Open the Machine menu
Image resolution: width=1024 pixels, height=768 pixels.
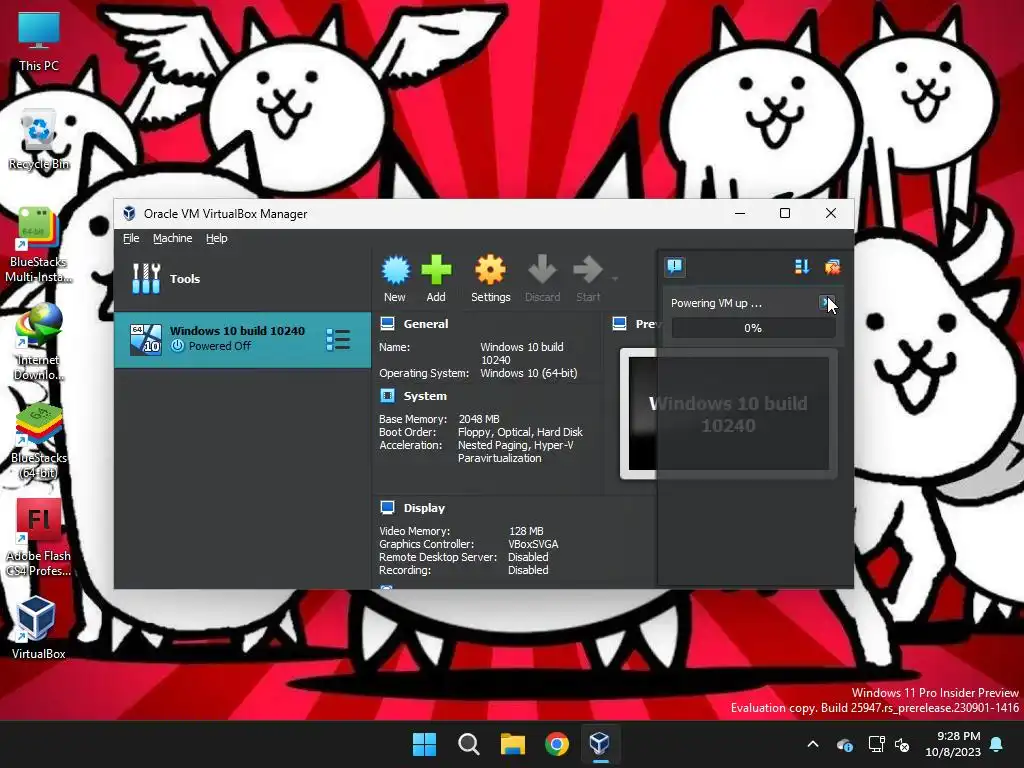pyautogui.click(x=172, y=238)
